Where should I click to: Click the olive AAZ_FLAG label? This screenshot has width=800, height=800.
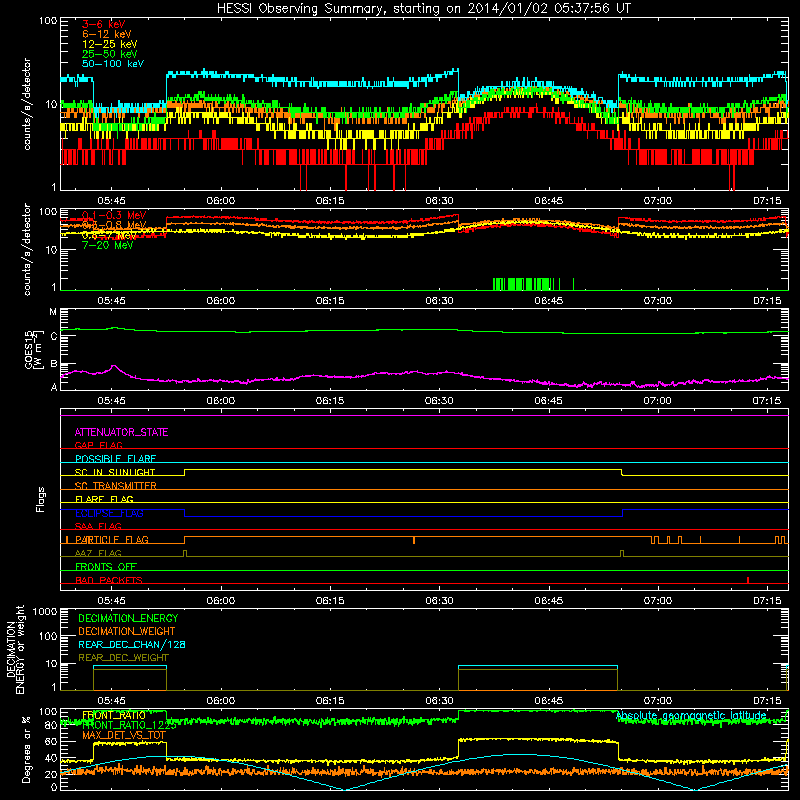pyautogui.click(x=98, y=553)
